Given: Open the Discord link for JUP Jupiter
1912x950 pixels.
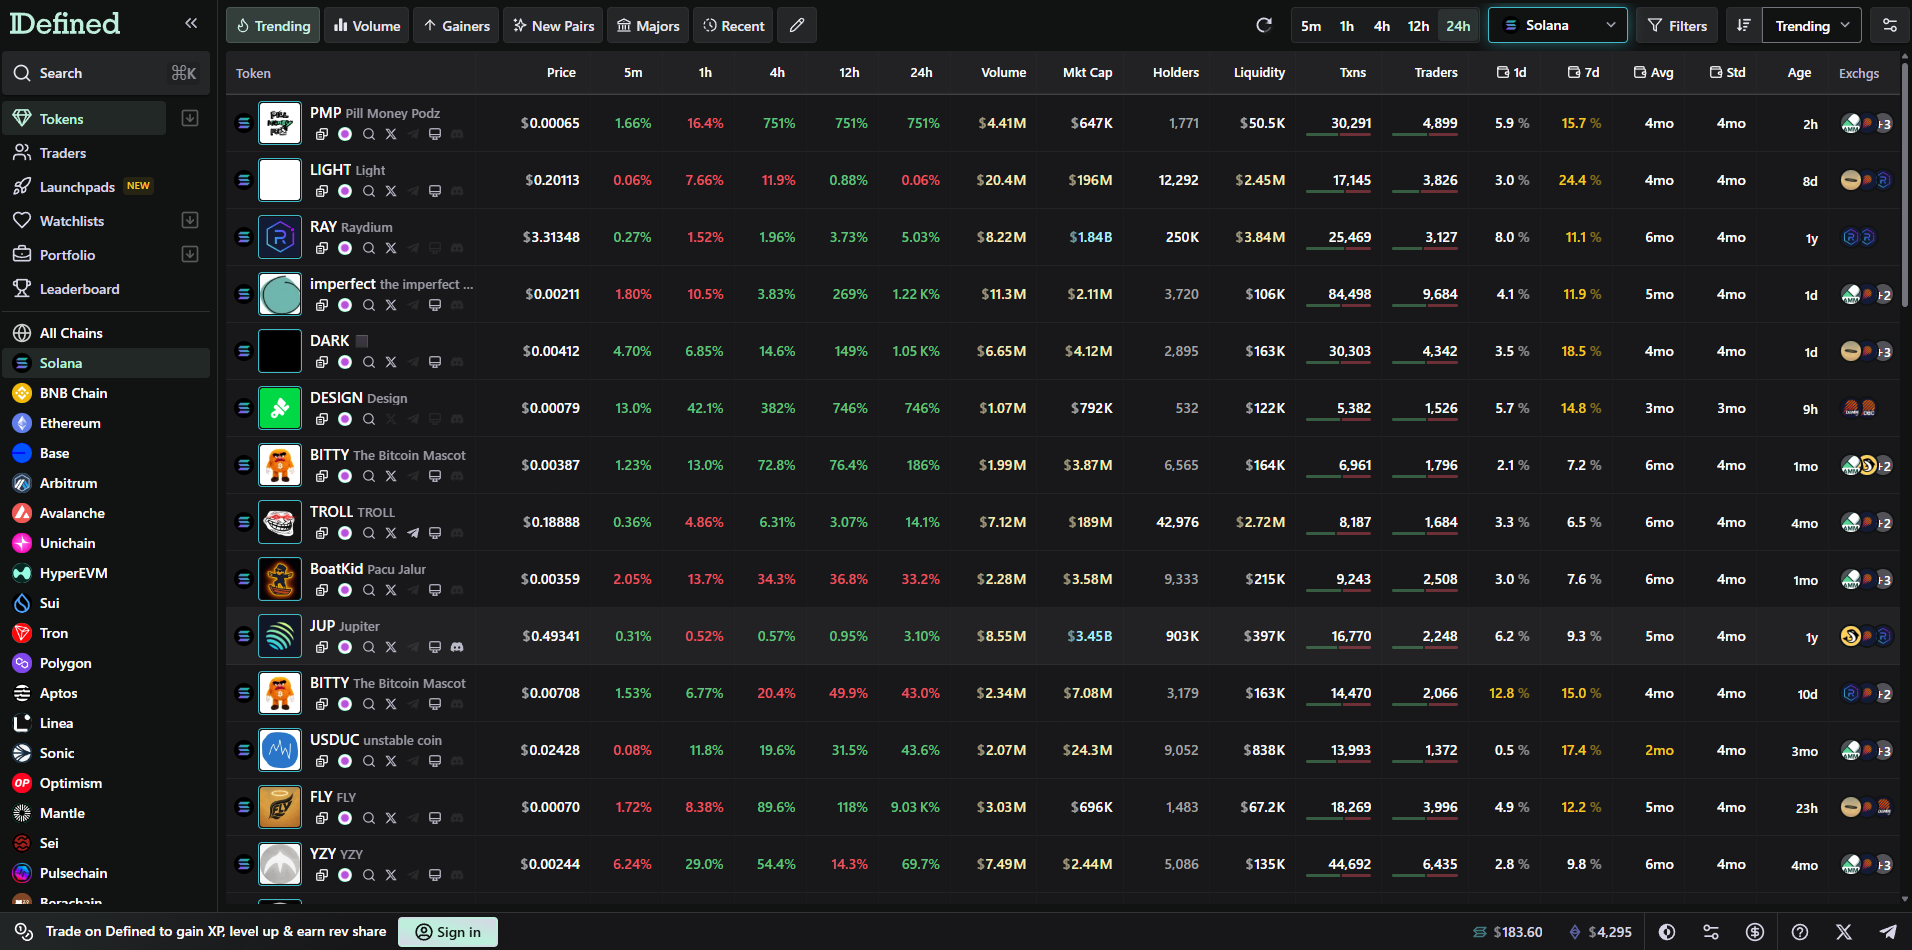Looking at the screenshot, I should pos(457,647).
